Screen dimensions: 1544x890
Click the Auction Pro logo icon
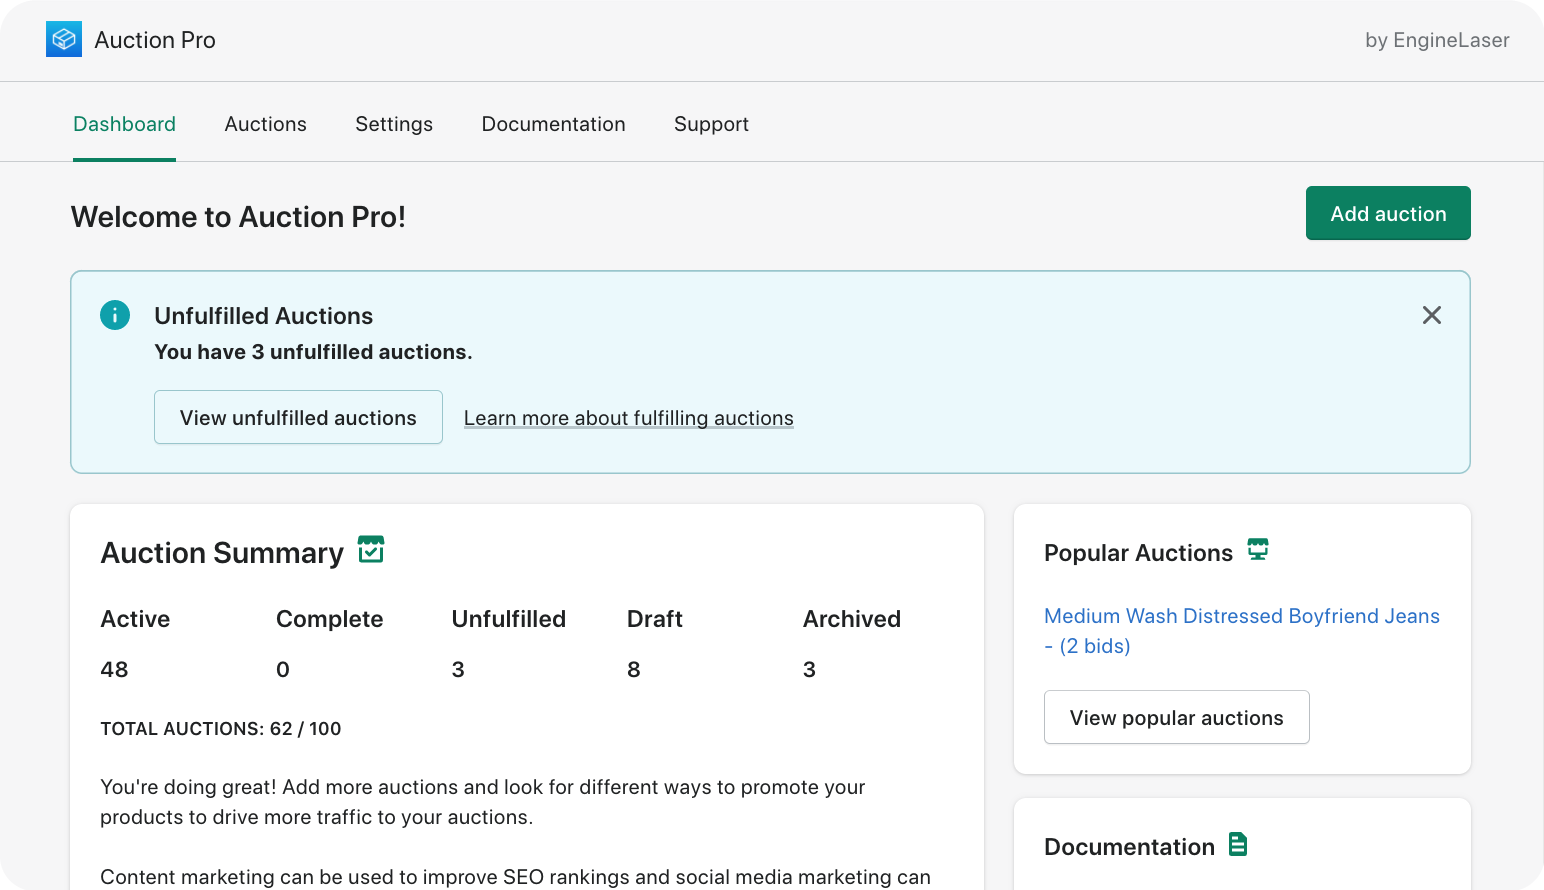point(64,39)
